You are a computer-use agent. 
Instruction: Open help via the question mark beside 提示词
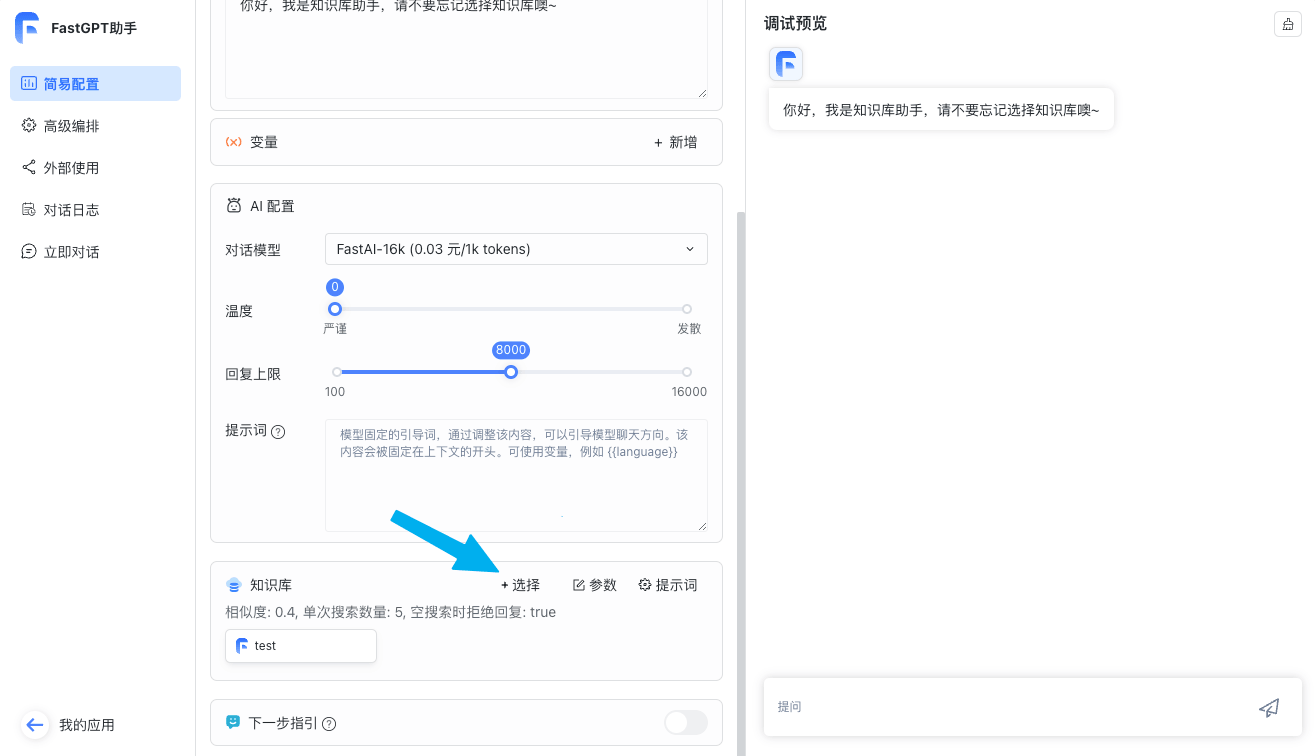point(276,431)
